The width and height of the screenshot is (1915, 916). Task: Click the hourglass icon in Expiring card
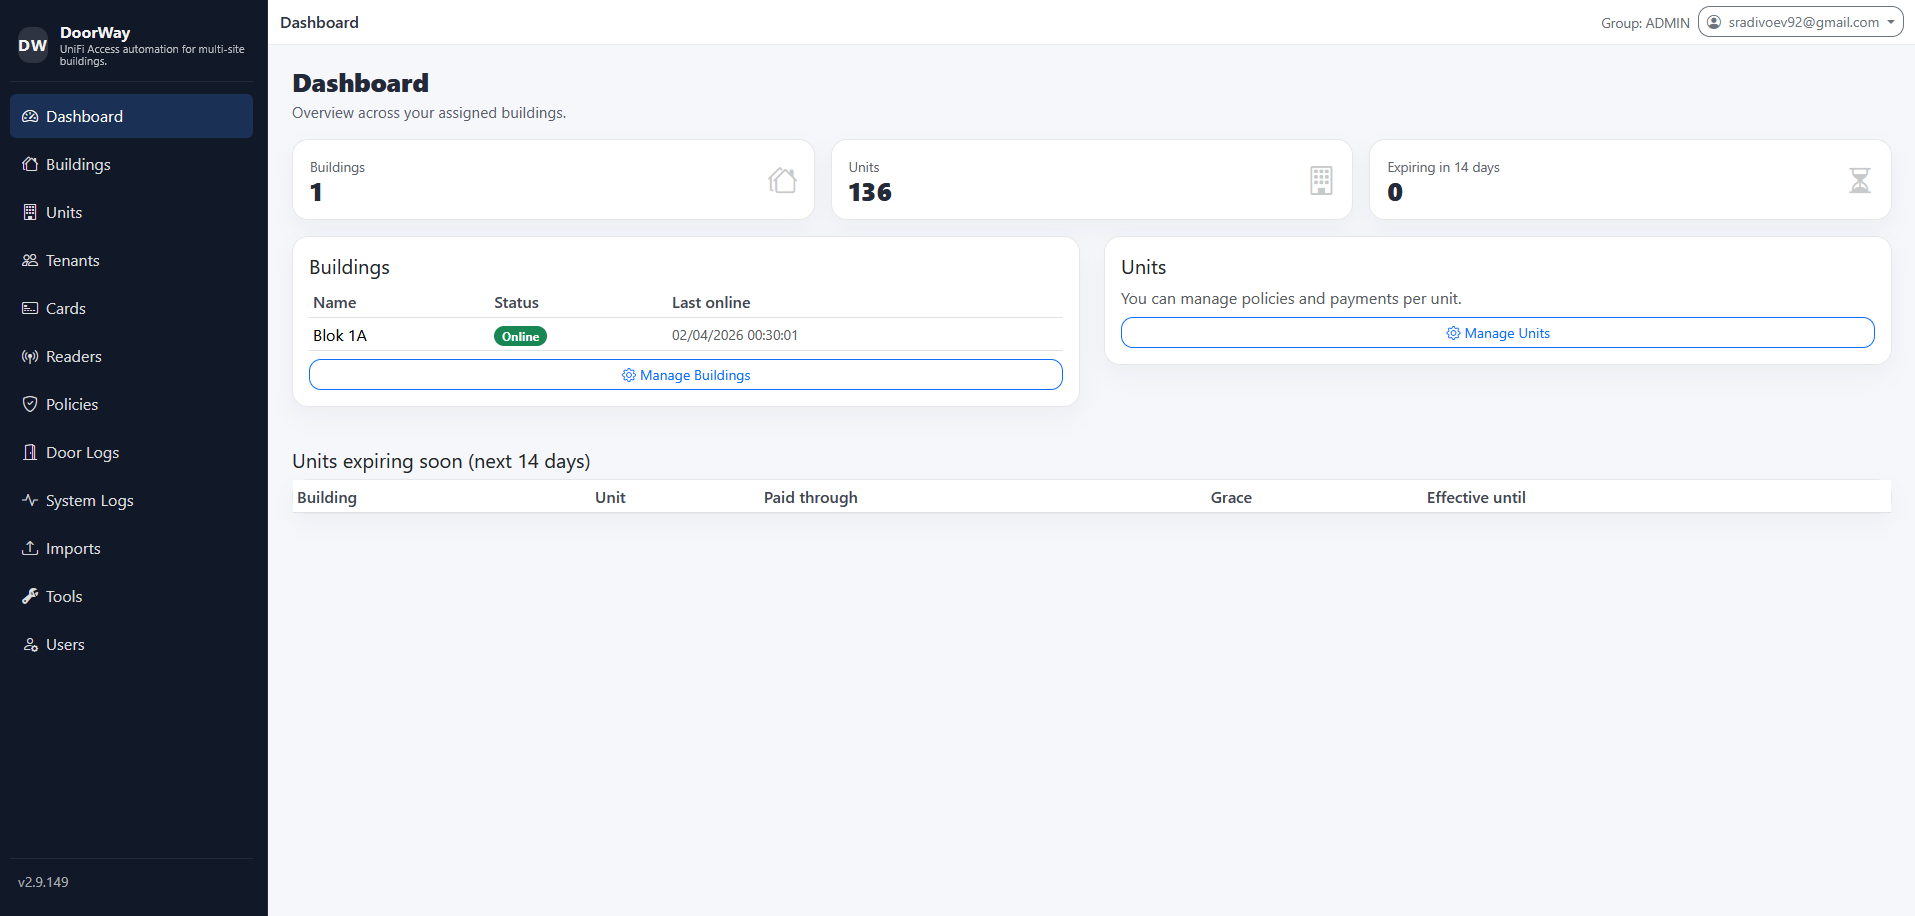(1859, 180)
